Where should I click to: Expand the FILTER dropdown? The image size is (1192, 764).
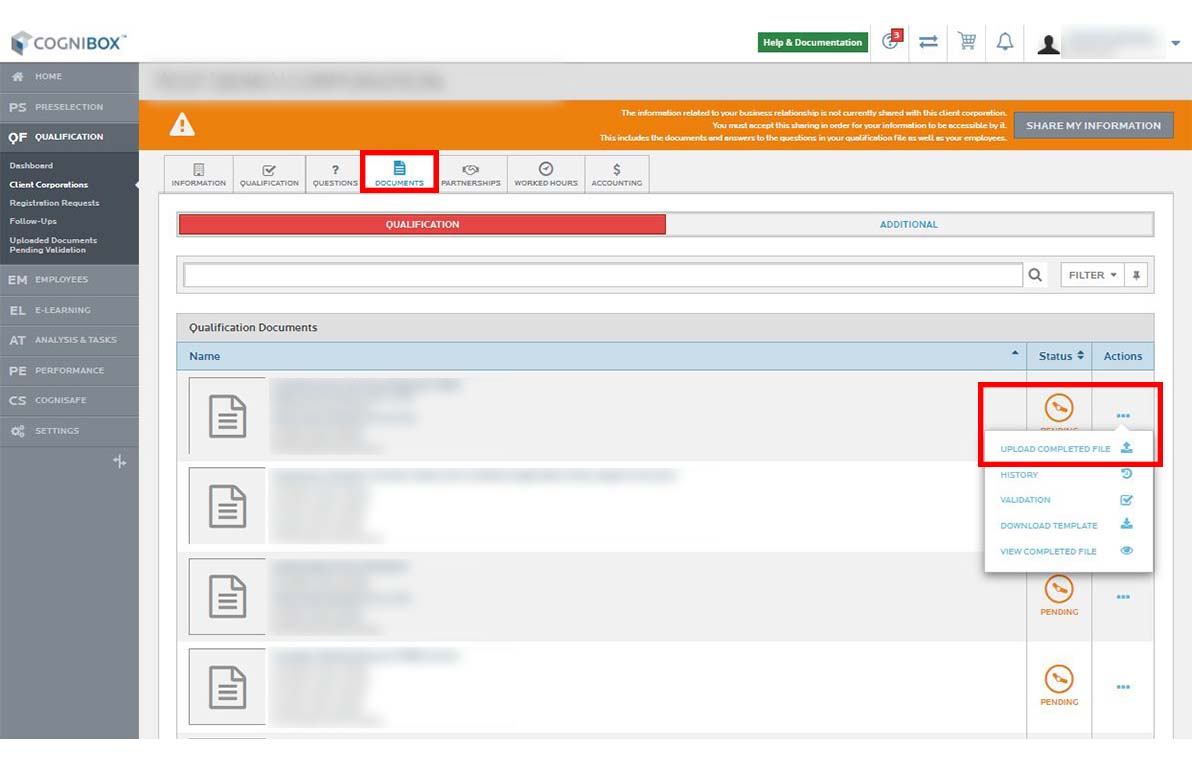(1092, 275)
